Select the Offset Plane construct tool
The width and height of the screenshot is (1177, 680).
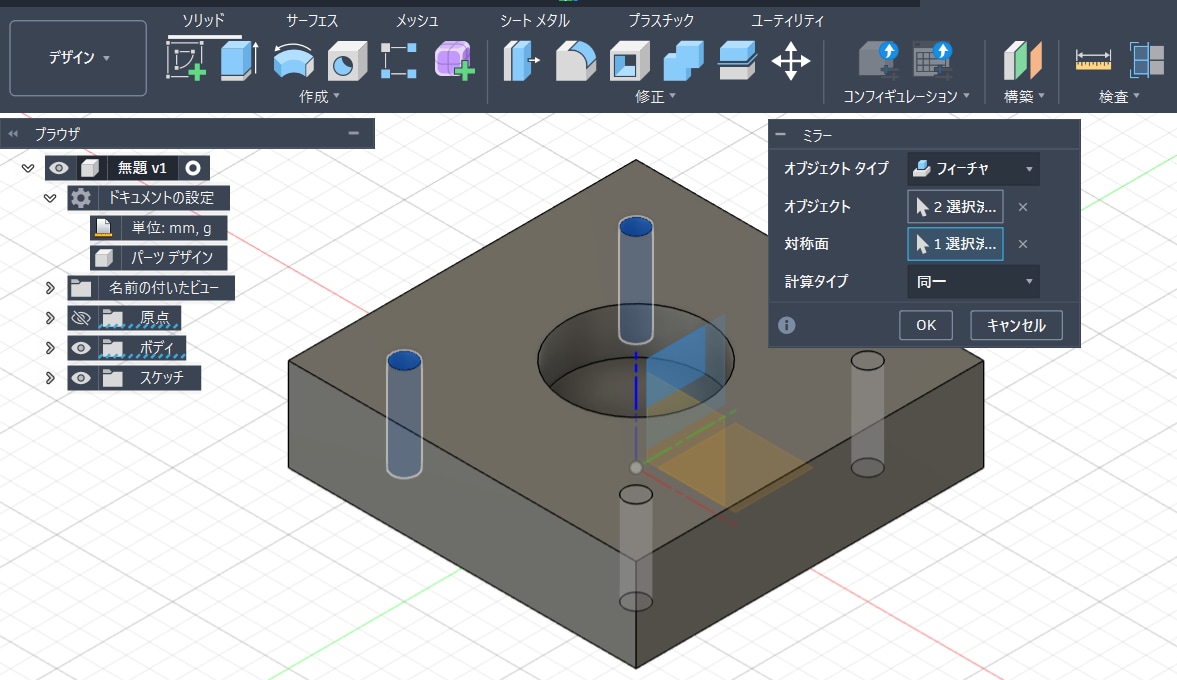coord(1022,61)
